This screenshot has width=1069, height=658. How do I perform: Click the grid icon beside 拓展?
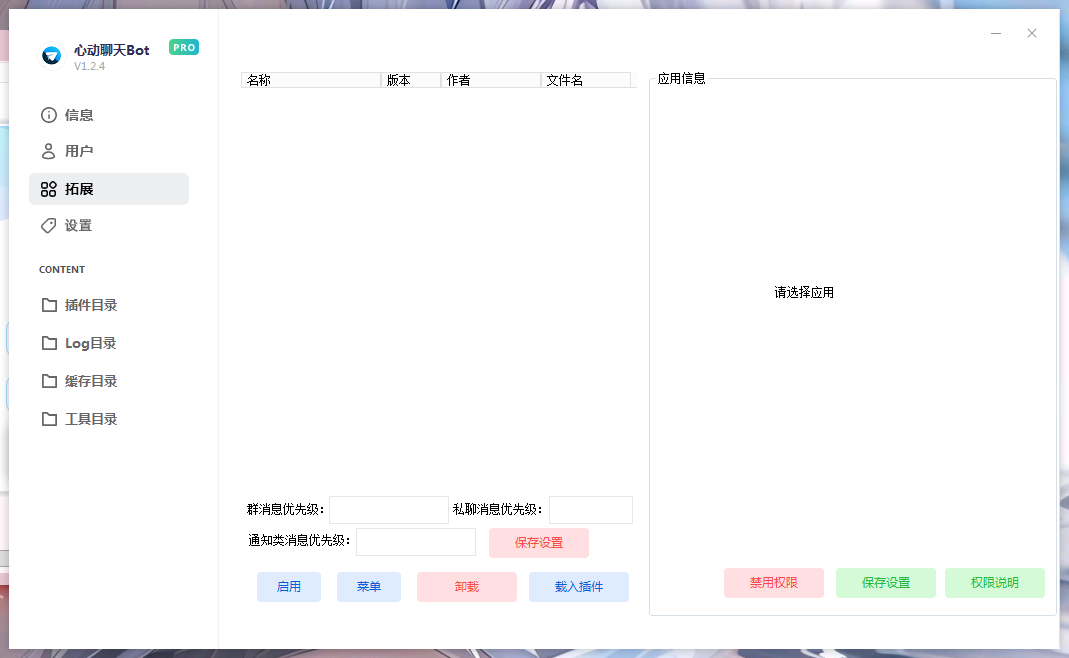48,189
